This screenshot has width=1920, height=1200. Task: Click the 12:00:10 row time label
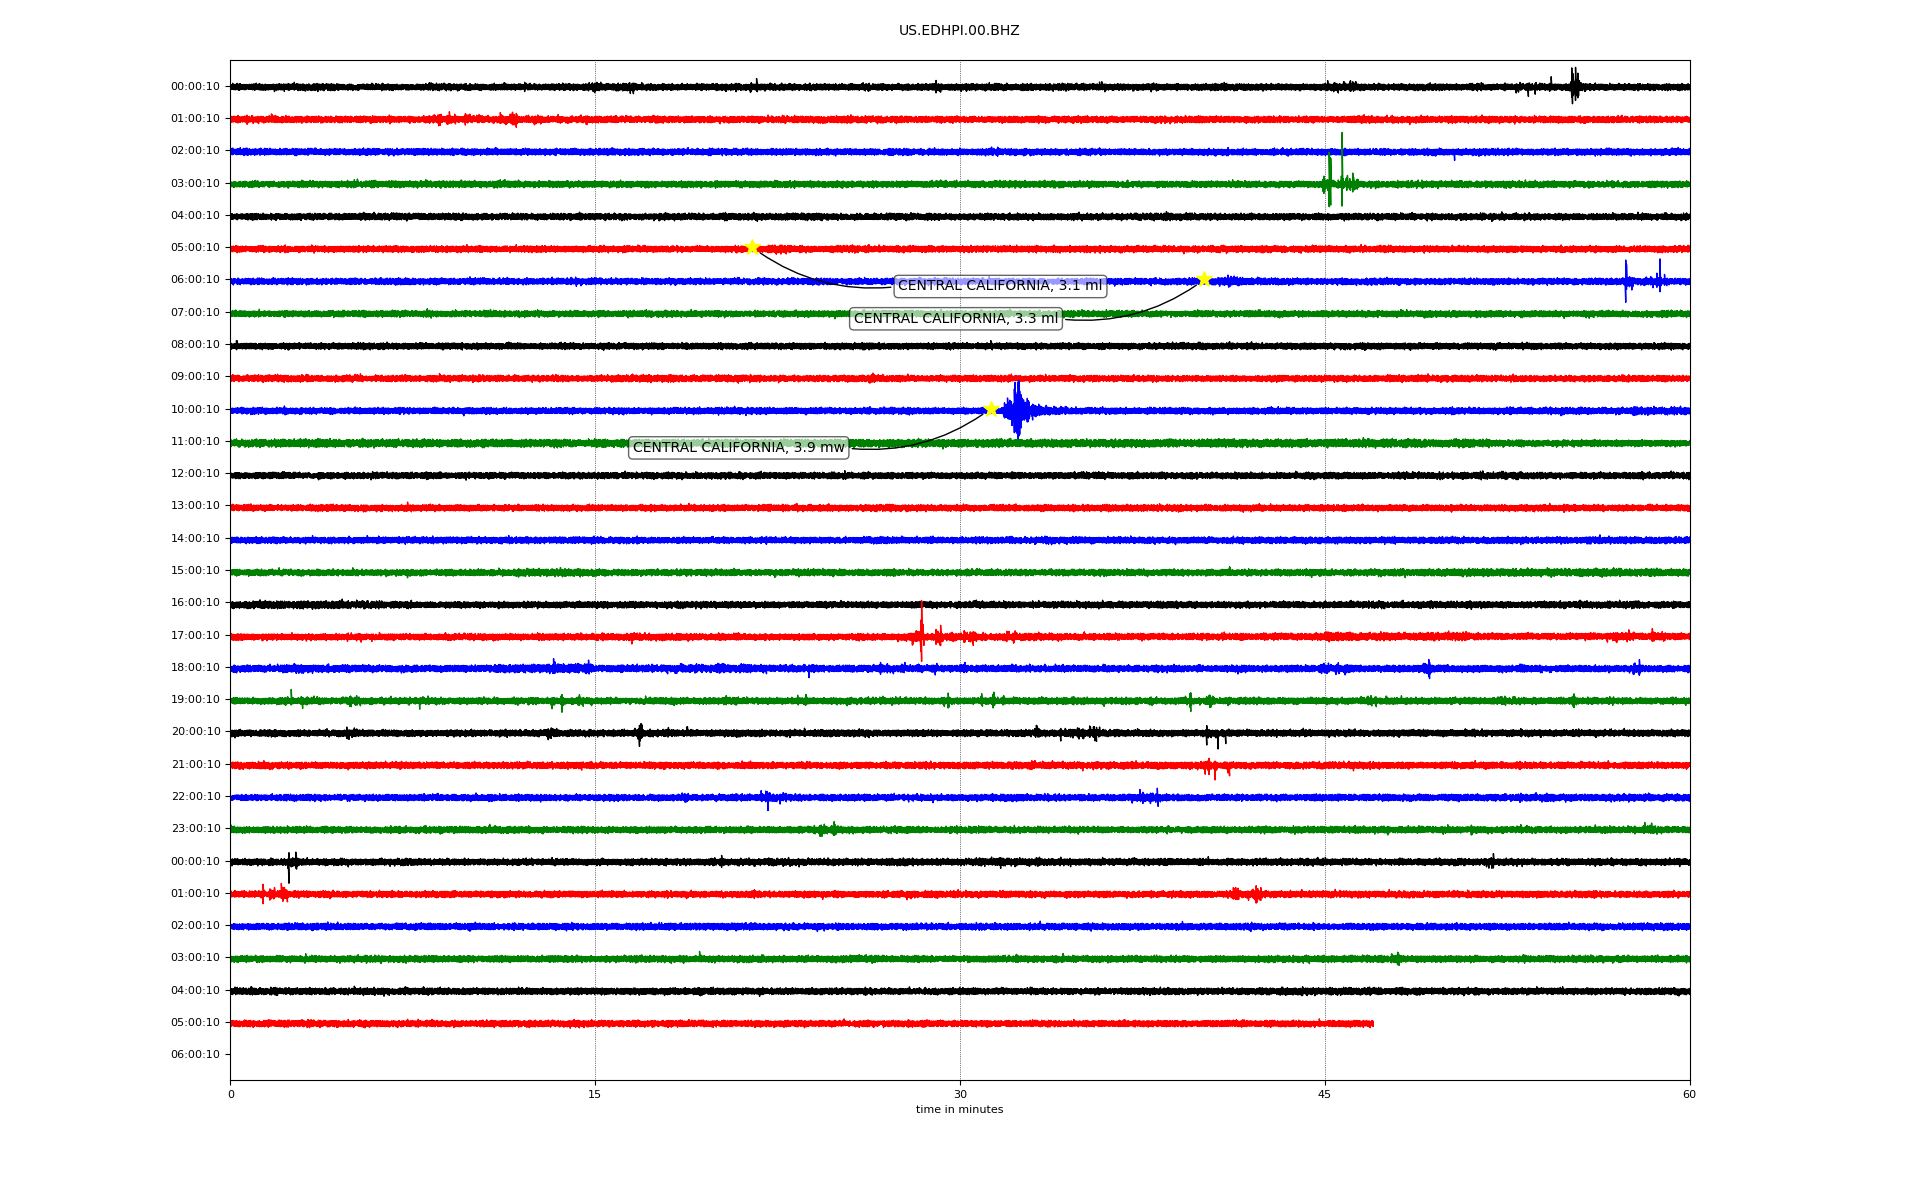195,474
